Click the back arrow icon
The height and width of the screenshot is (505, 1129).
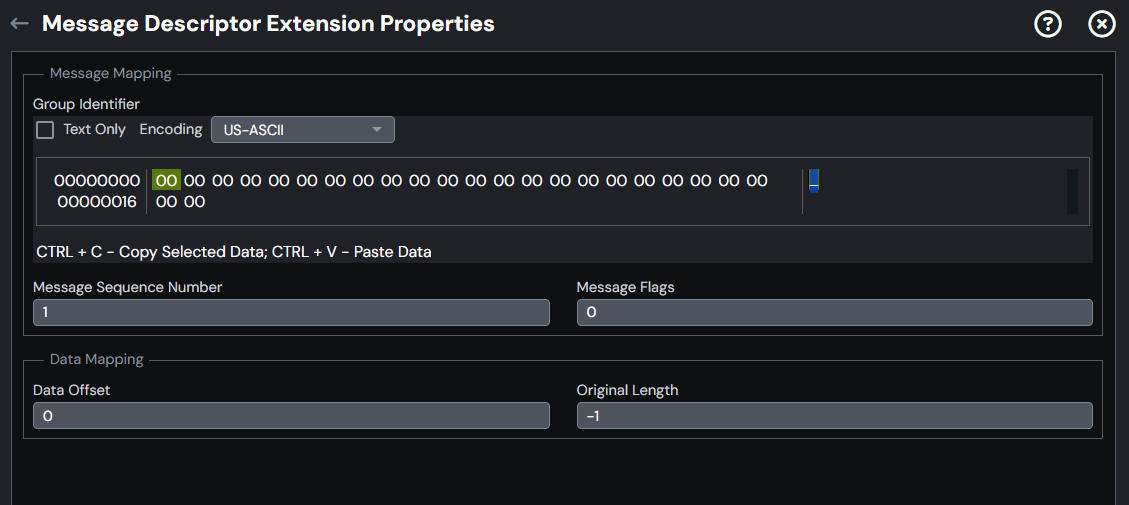(19, 24)
